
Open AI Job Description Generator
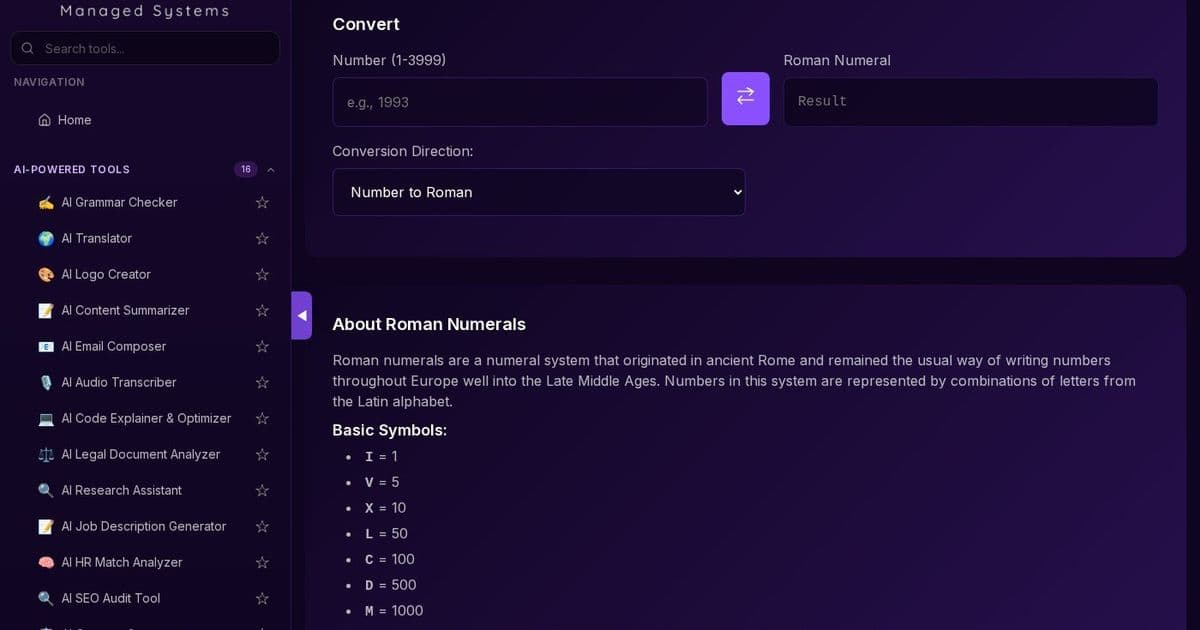click(x=143, y=526)
